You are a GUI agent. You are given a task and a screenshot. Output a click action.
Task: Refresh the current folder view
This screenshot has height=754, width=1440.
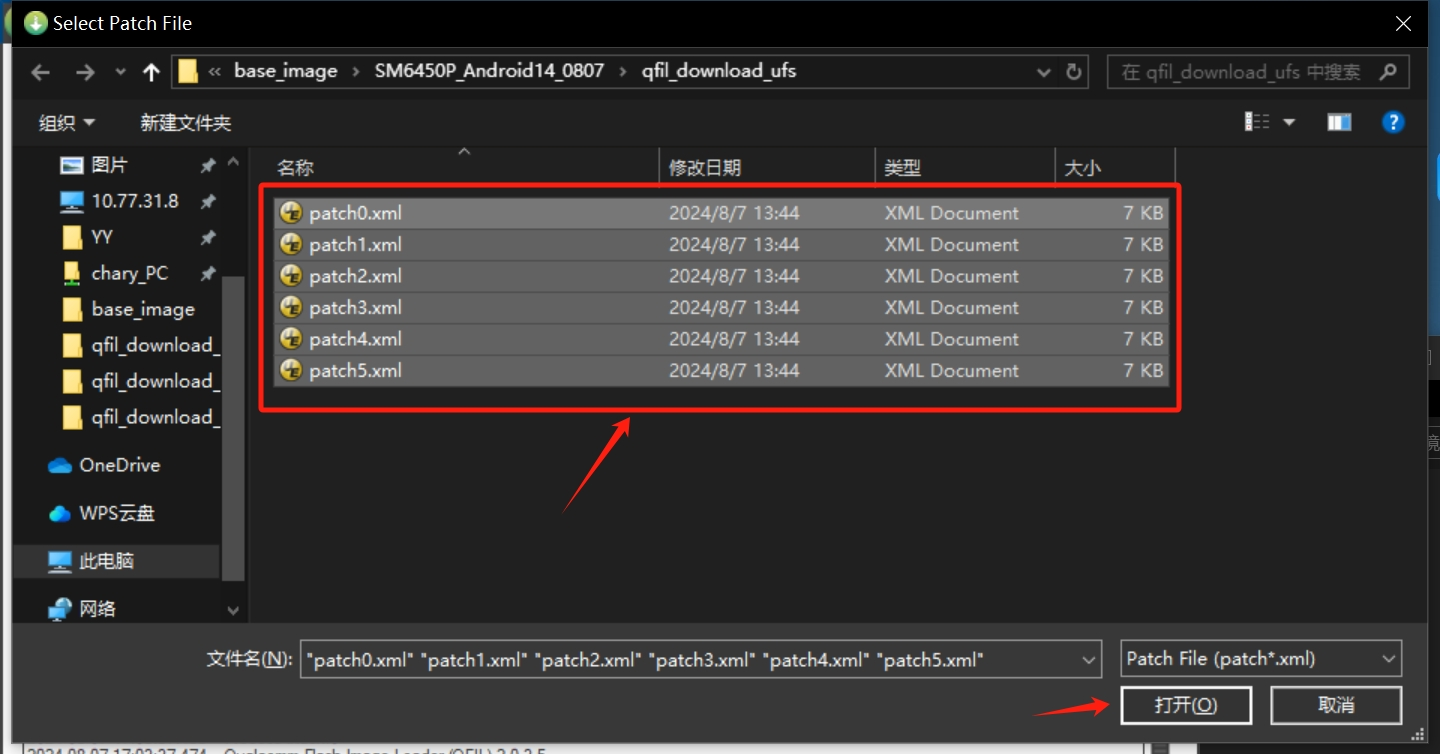point(1074,72)
